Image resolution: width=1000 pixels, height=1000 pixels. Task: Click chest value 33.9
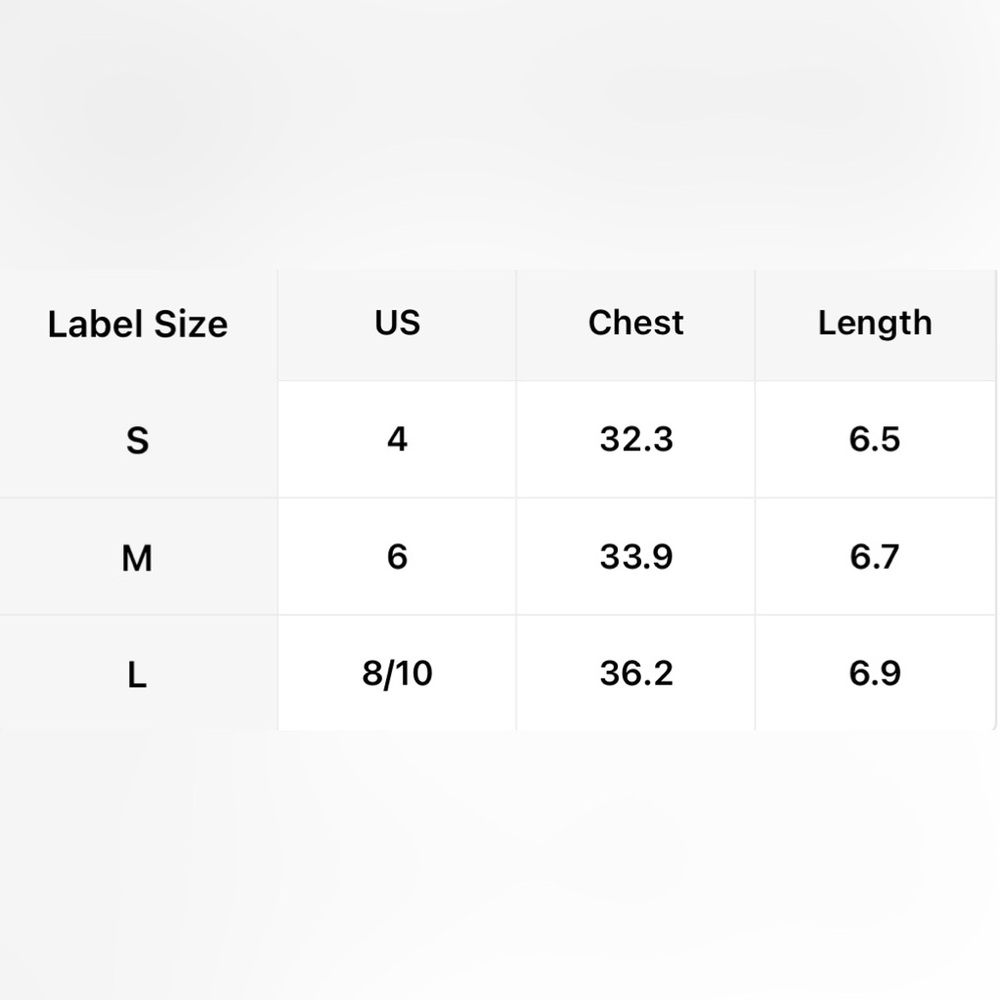[x=636, y=557]
